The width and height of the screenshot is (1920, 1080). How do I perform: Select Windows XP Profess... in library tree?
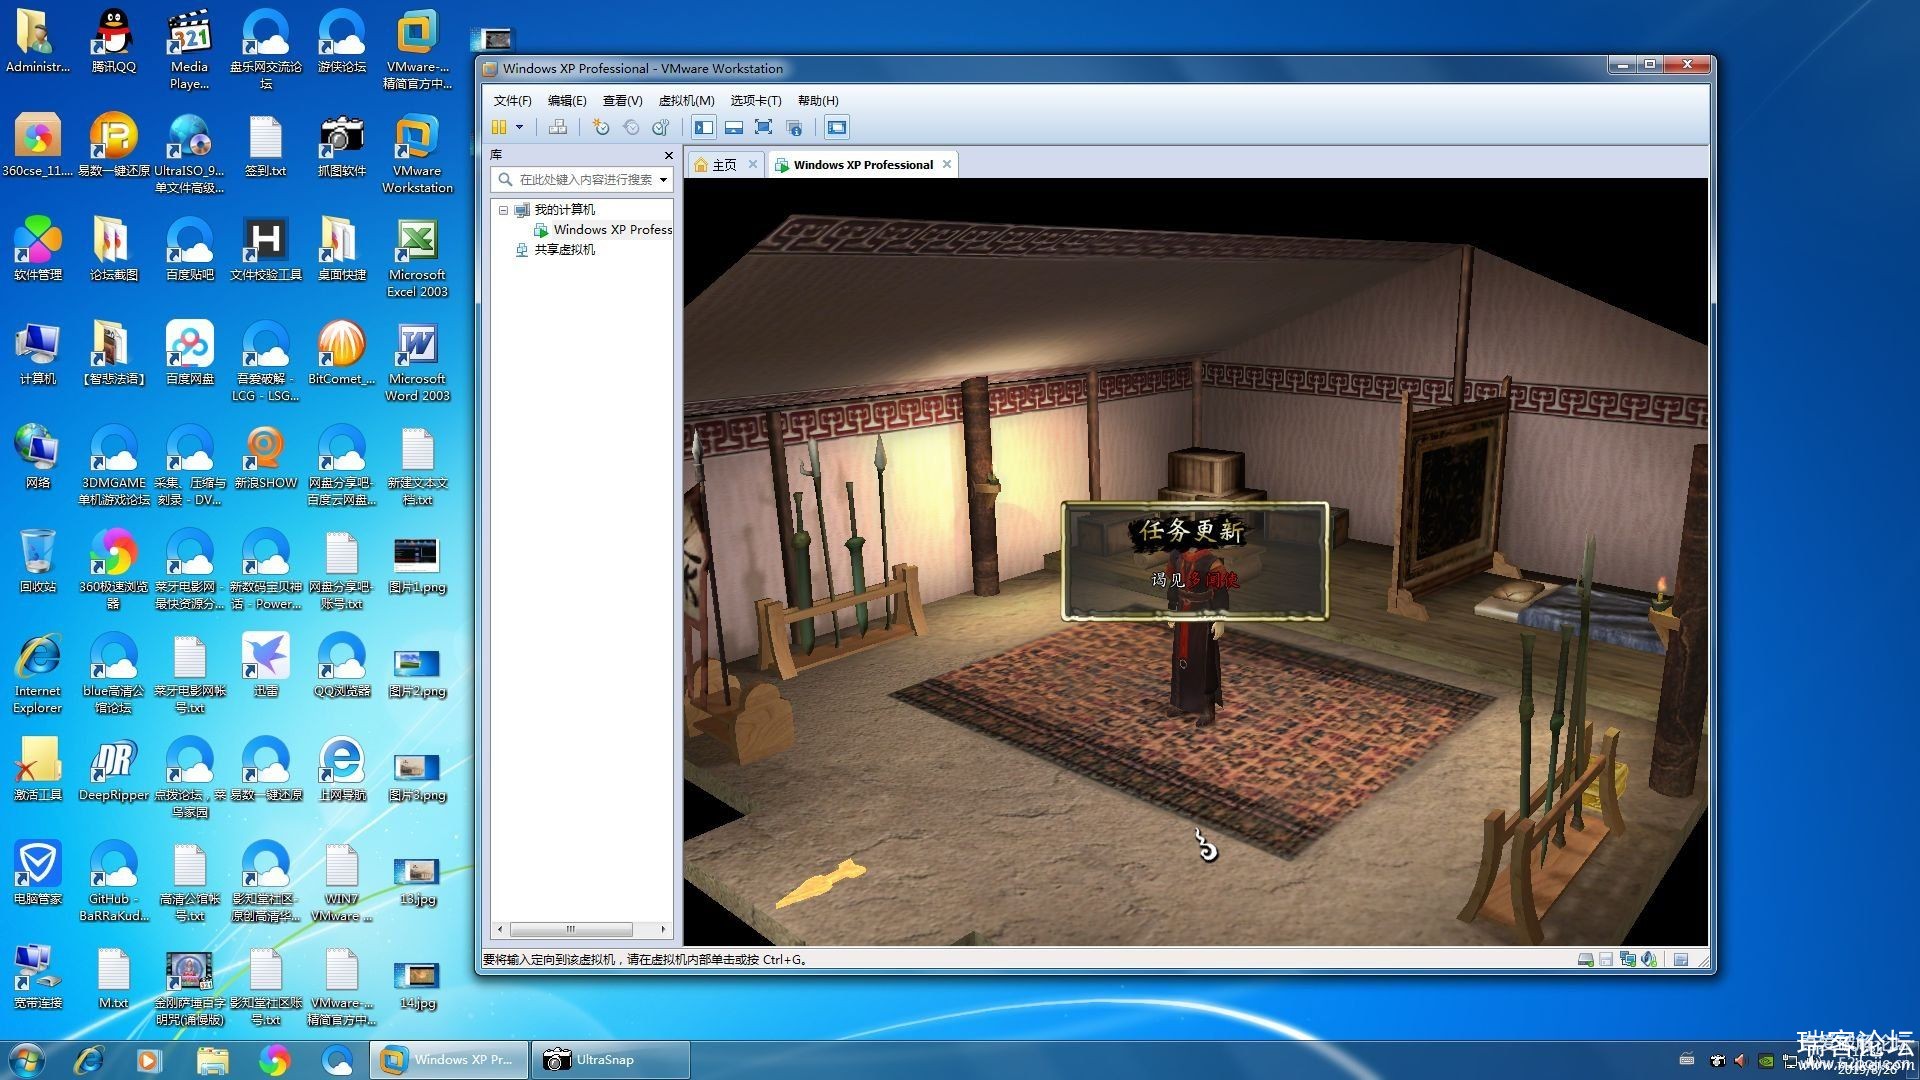point(603,230)
